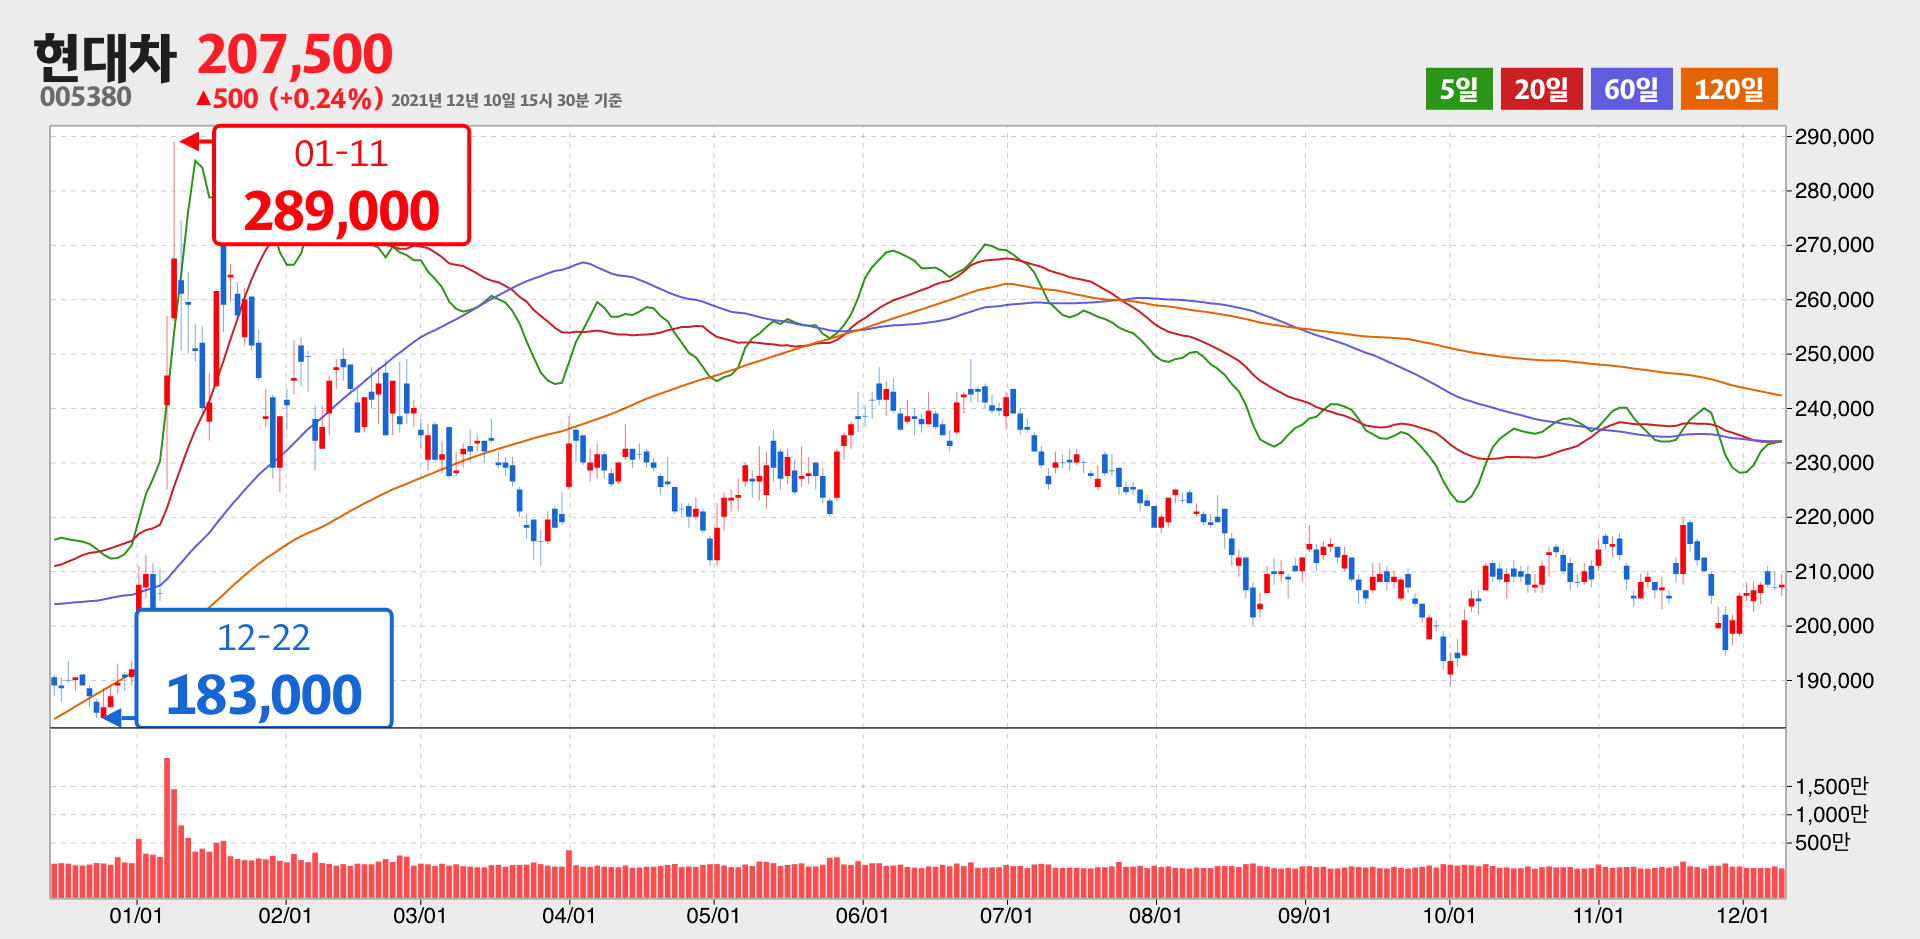Click the 07/01 date axis label

coord(1006,915)
